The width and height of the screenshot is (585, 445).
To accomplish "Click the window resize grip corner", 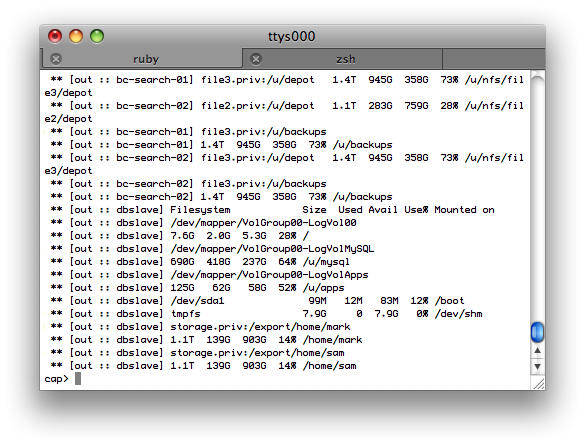I will pos(538,383).
